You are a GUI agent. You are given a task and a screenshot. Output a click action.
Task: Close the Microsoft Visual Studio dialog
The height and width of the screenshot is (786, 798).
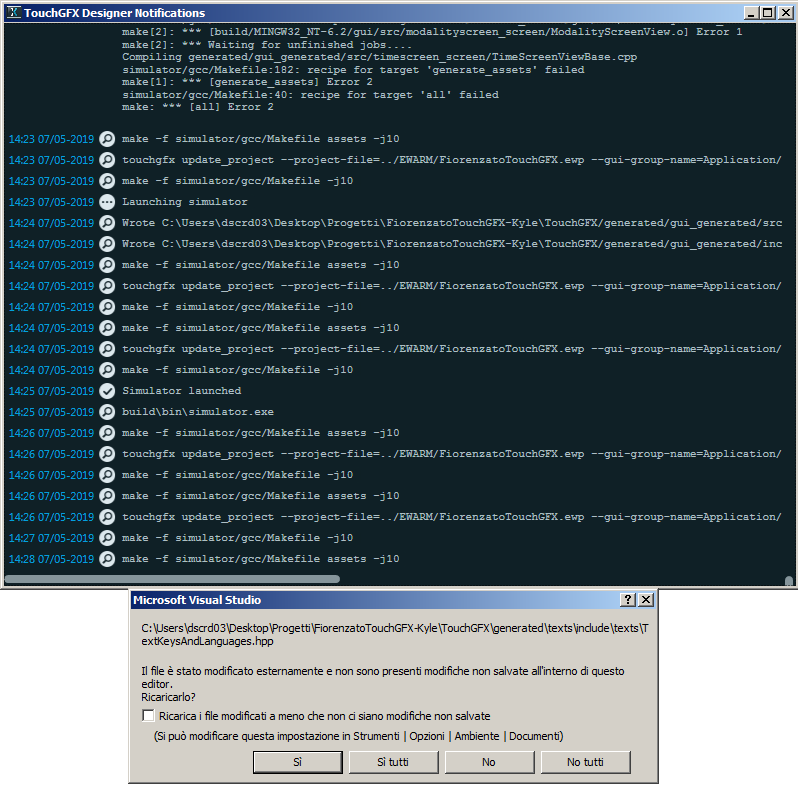coord(646,600)
